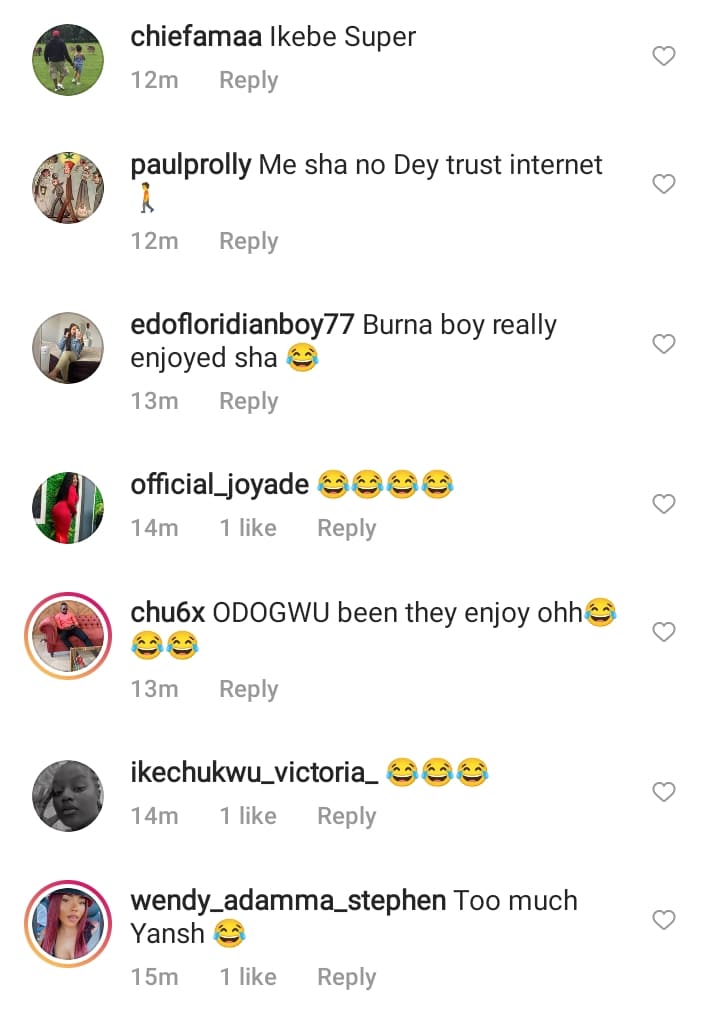Open chiefamaa's profile photo
720x1035 pixels.
(x=68, y=59)
